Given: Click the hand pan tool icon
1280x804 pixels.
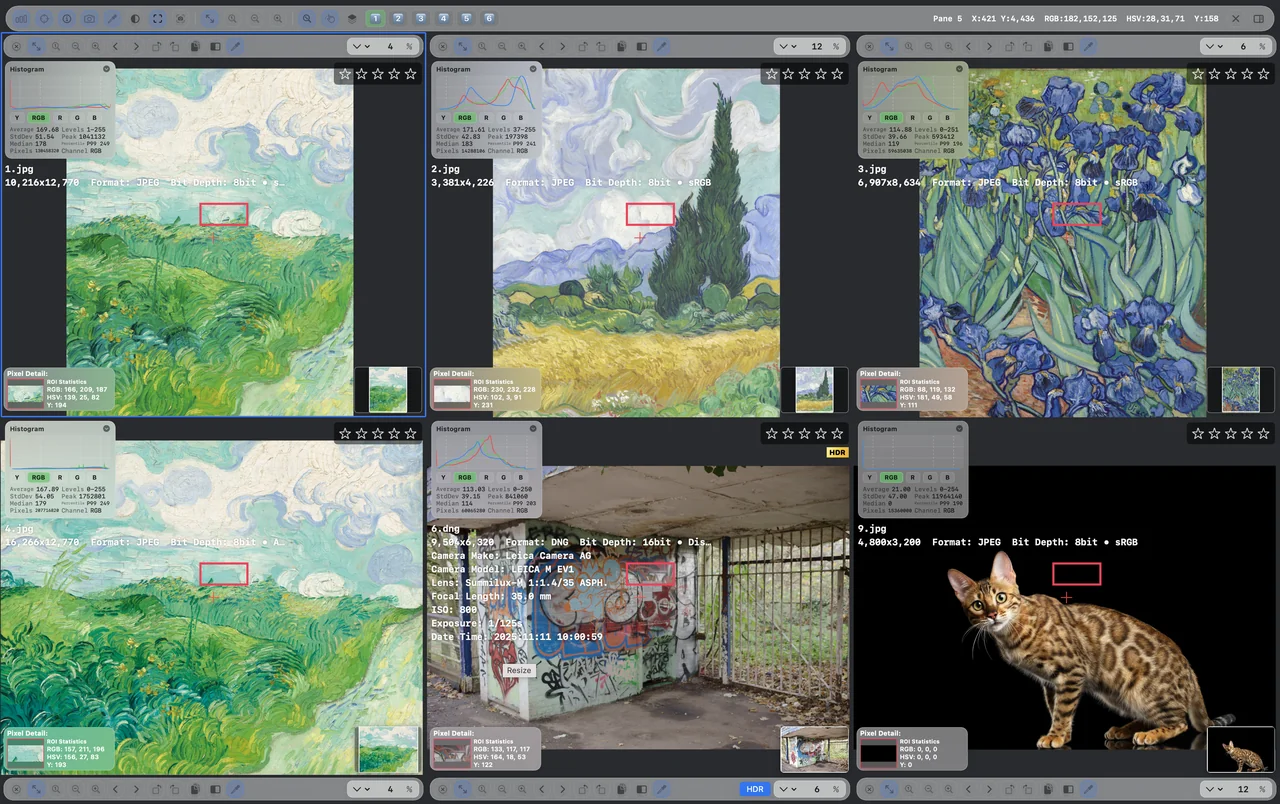Looking at the screenshot, I should pyautogui.click(x=330, y=19).
